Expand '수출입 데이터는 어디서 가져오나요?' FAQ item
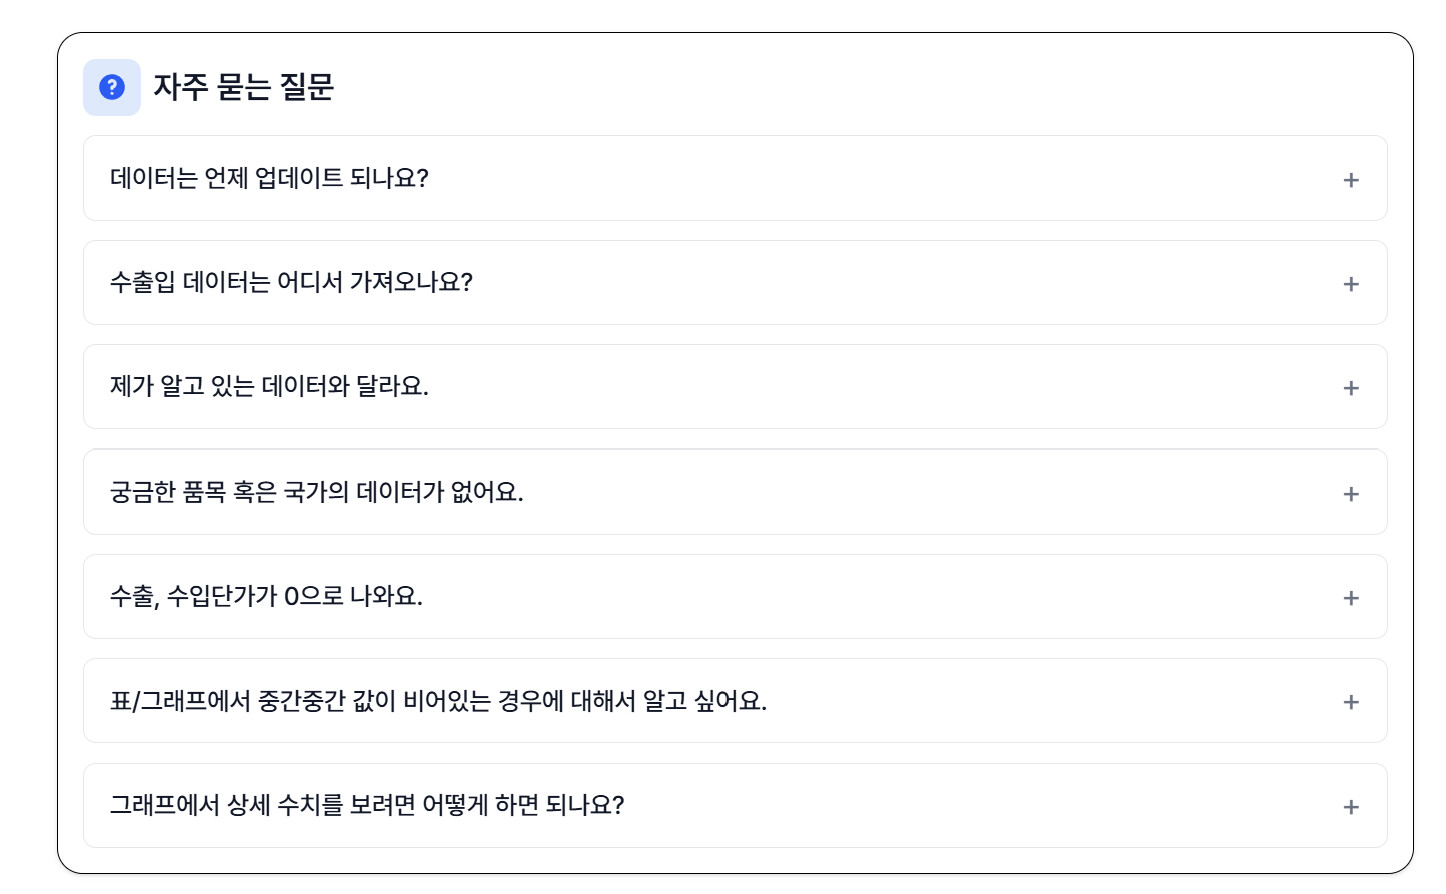Screen dimensions: 1446x894 (x=291, y=283)
